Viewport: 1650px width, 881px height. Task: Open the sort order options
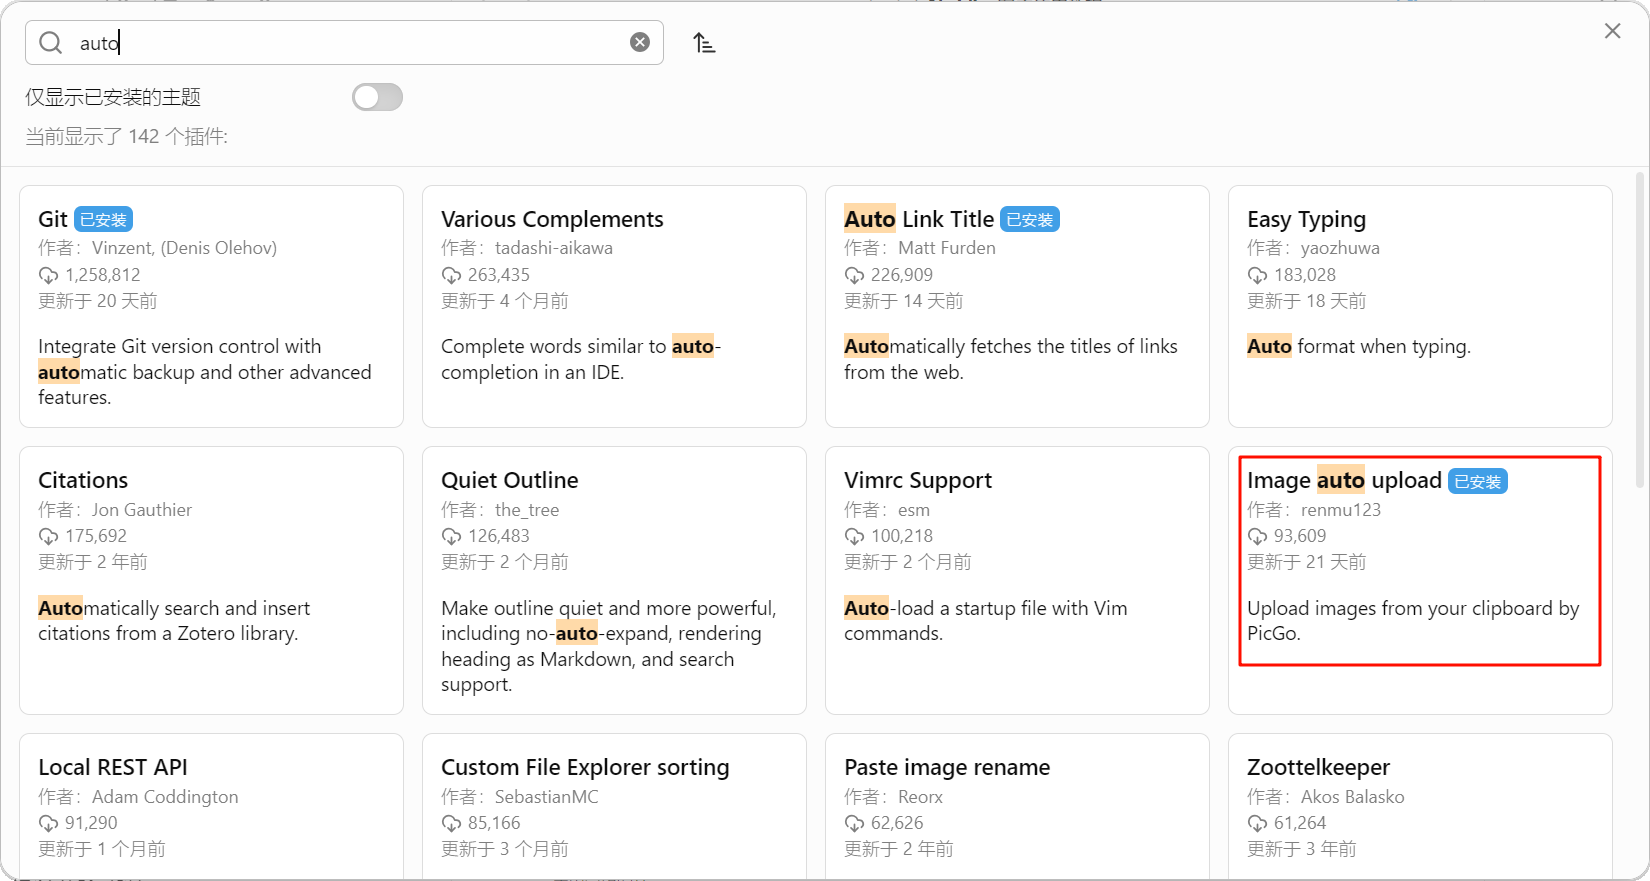[704, 43]
